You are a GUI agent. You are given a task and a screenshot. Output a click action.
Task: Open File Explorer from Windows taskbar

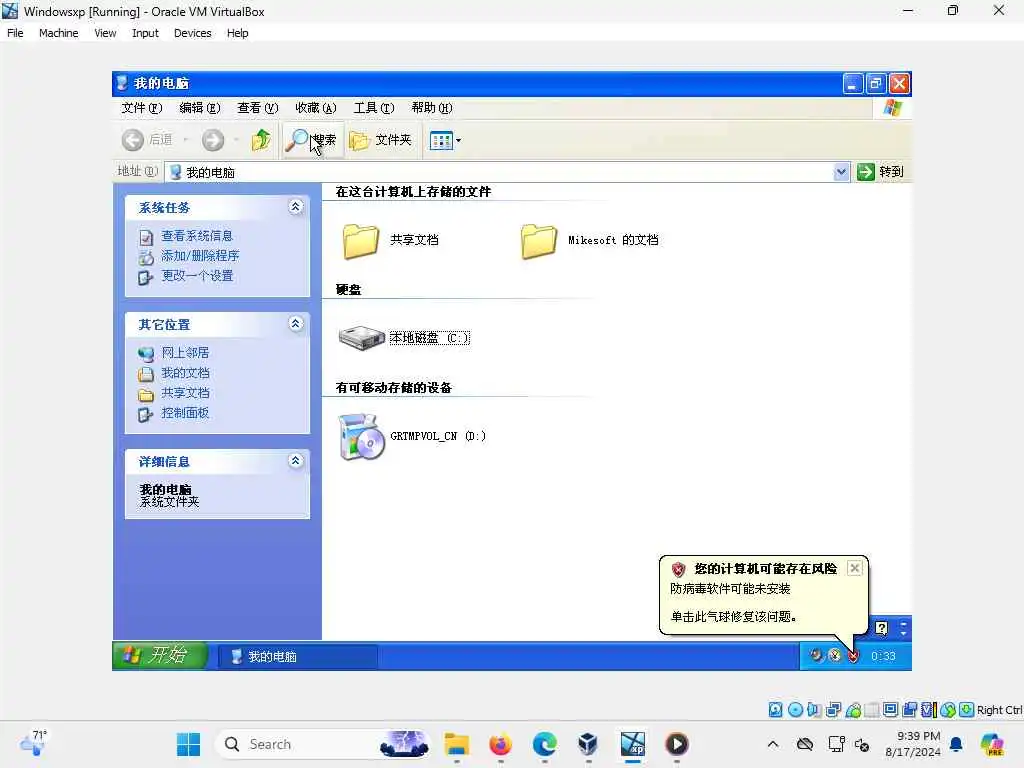[x=456, y=744]
